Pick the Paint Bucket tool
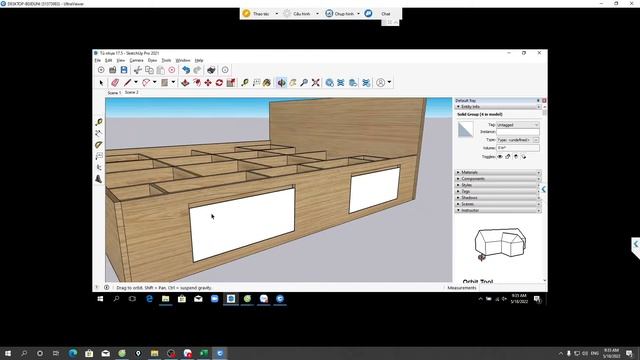The width and height of the screenshot is (640, 360). [267, 83]
